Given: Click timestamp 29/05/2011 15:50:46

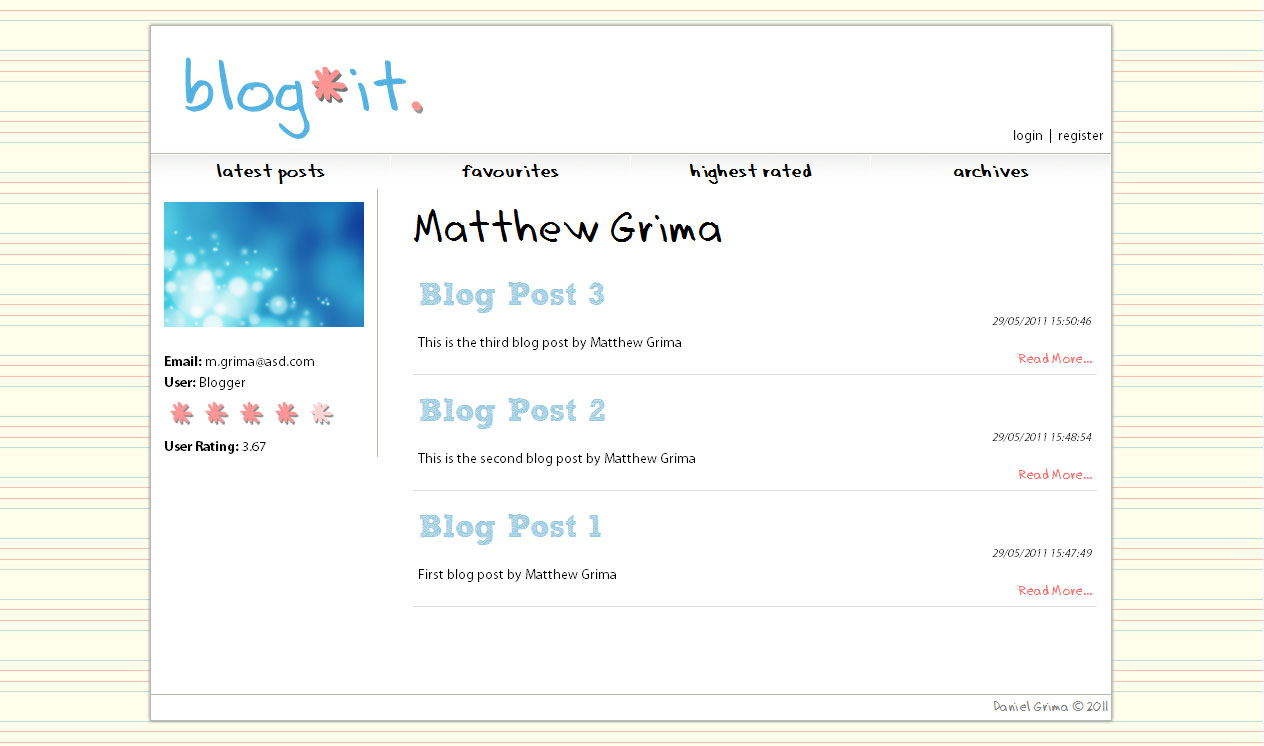Looking at the screenshot, I should pyautogui.click(x=1042, y=322).
